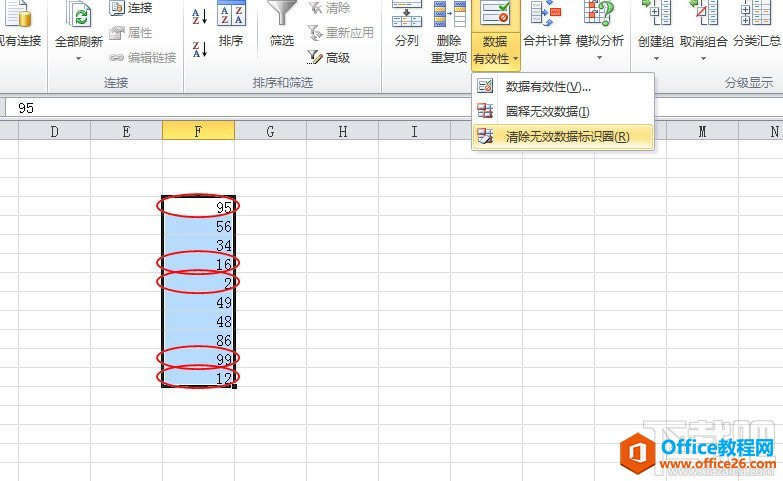The width and height of the screenshot is (783, 481).
Task: Select column E header
Action: click(x=126, y=131)
